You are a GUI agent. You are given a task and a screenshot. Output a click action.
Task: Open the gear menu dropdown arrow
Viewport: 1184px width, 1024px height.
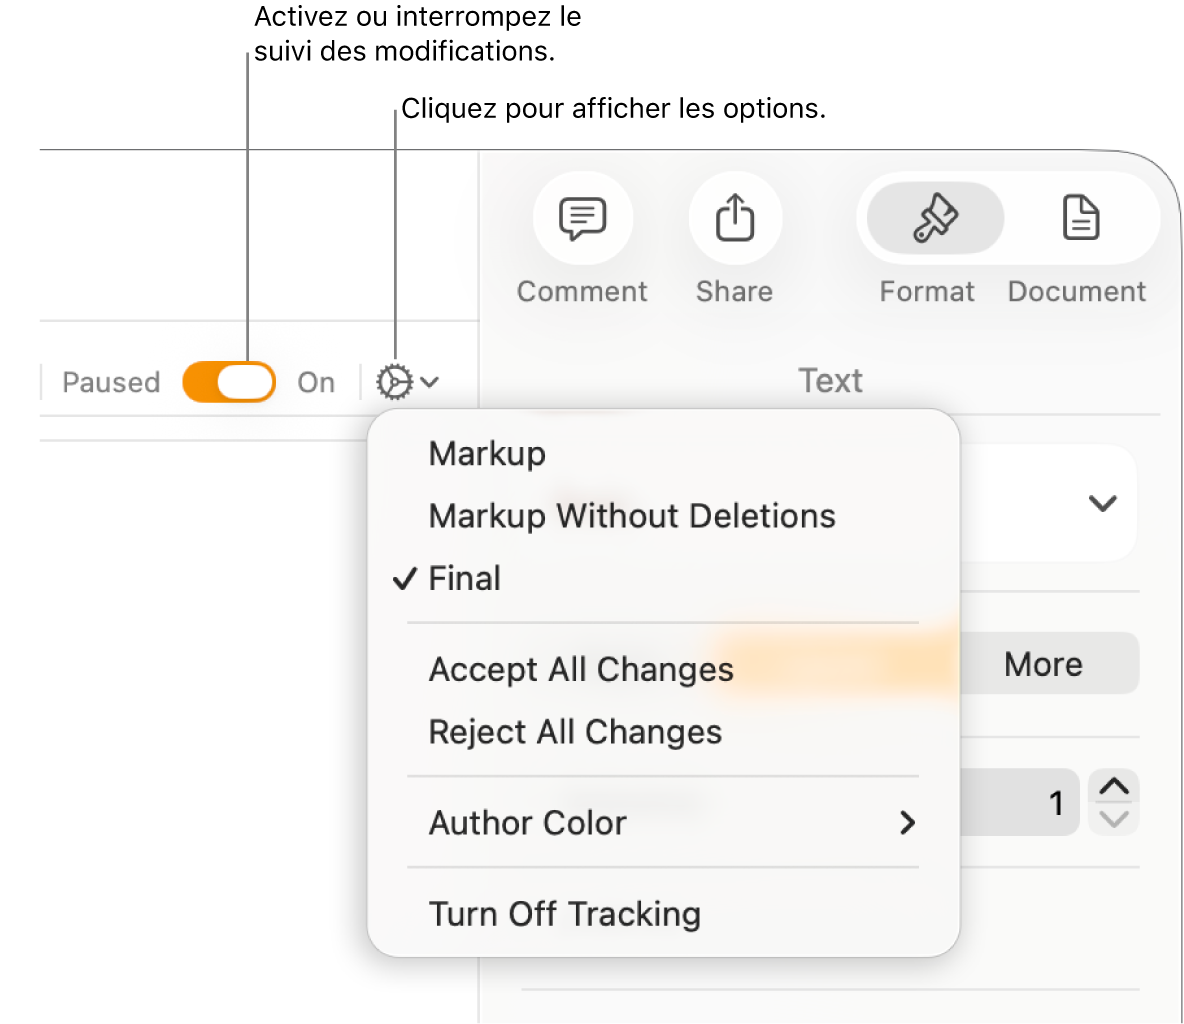(x=428, y=381)
